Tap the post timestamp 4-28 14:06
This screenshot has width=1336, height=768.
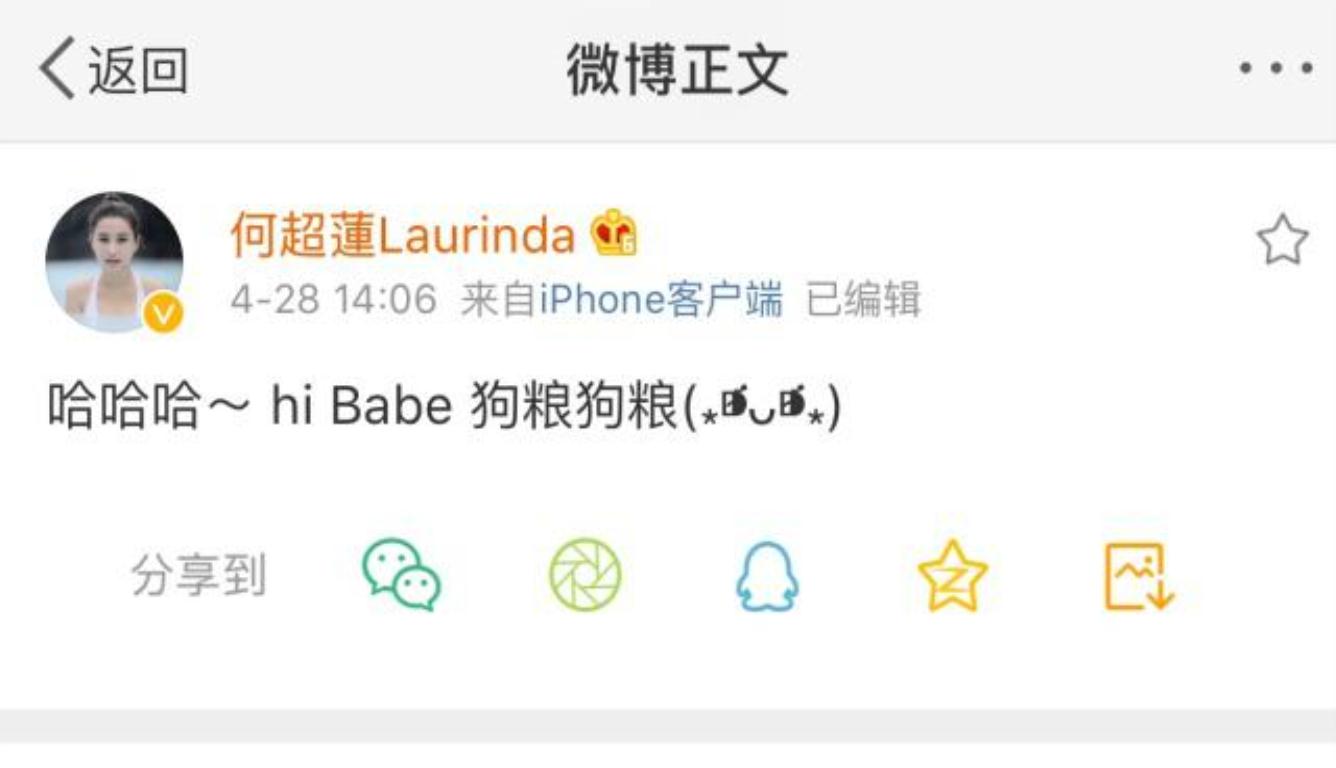334,300
